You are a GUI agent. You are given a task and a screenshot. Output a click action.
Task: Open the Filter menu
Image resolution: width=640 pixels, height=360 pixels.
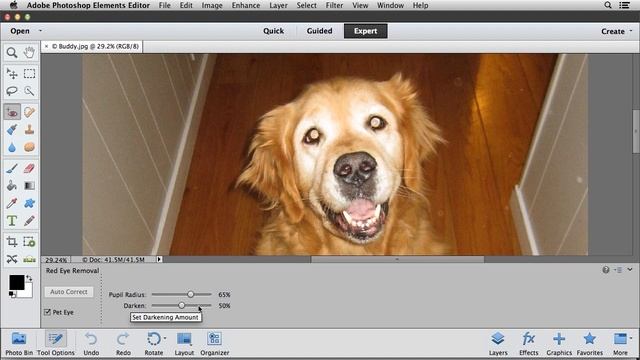[334, 5]
